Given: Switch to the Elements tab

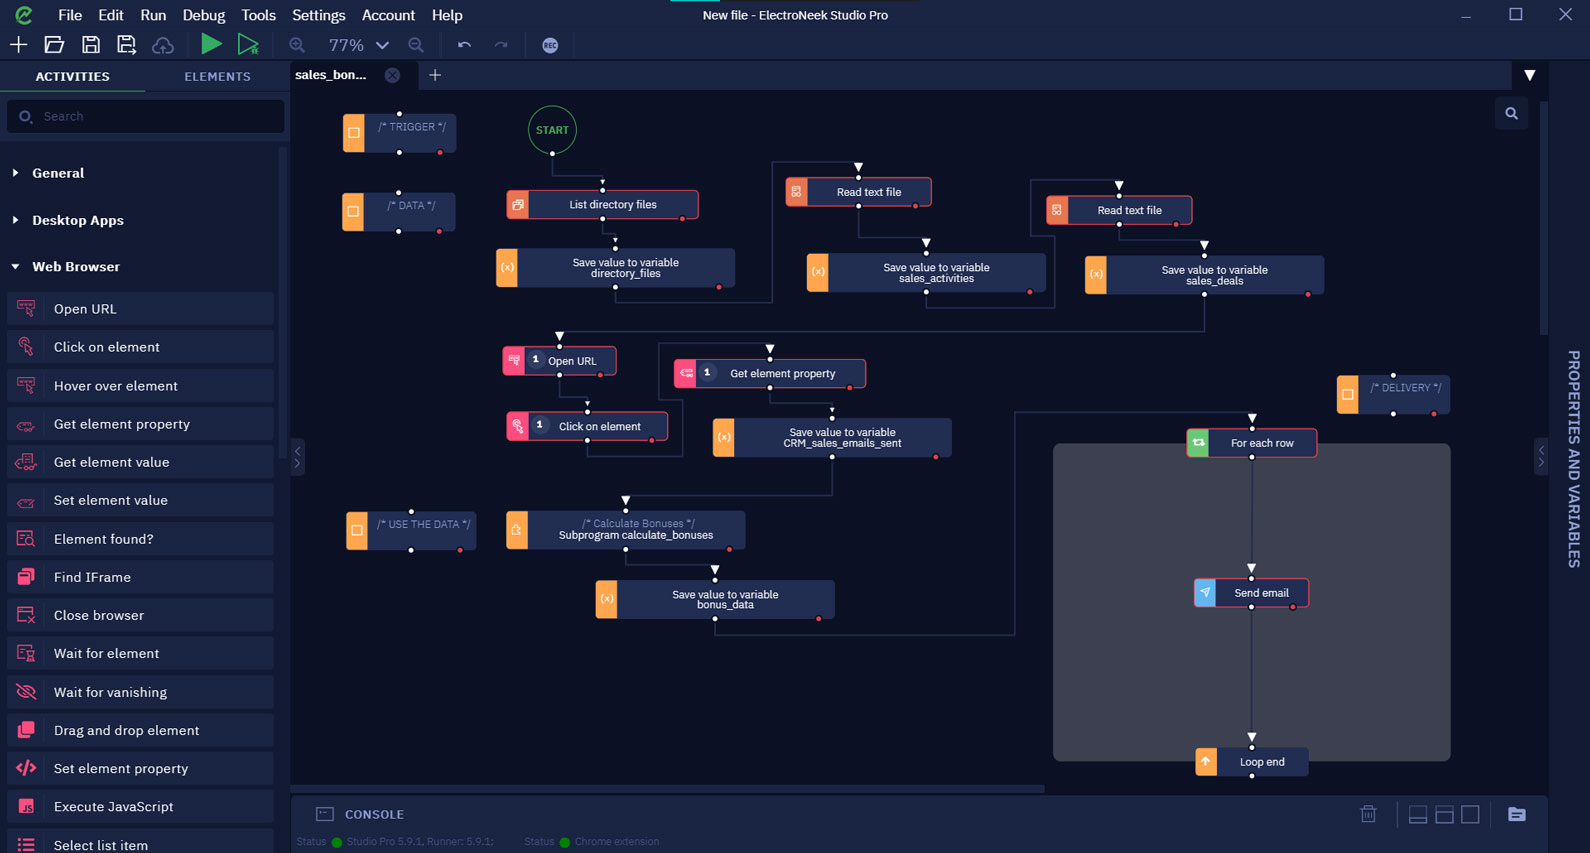Looking at the screenshot, I should pyautogui.click(x=217, y=76).
